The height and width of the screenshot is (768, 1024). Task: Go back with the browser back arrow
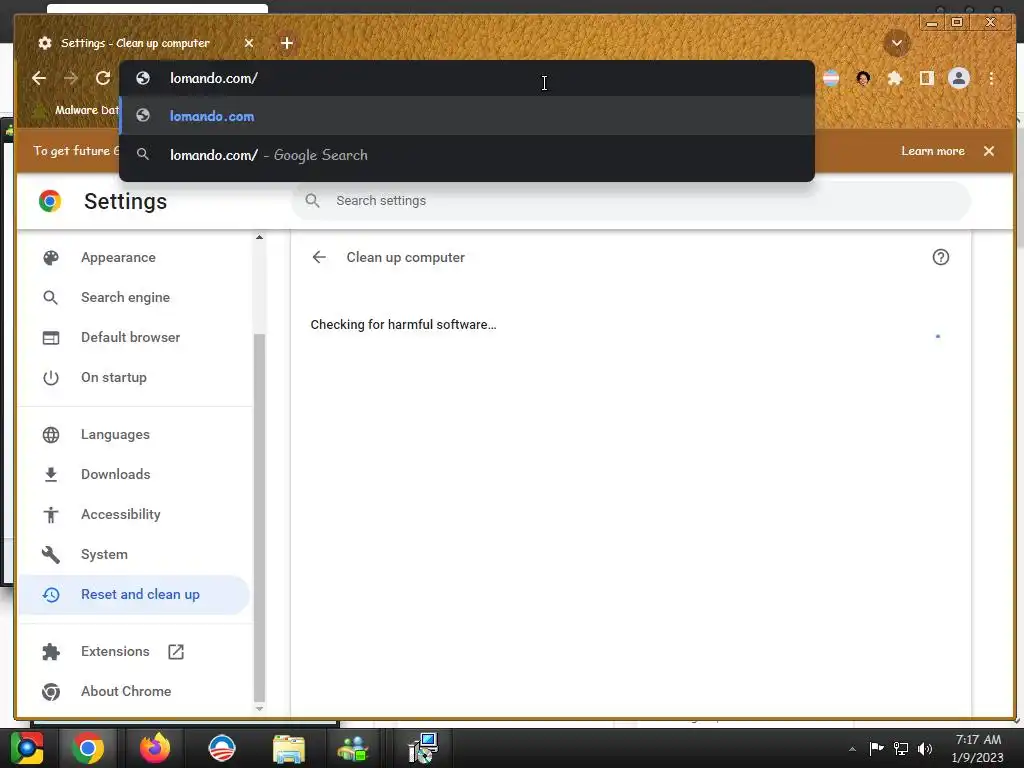point(39,78)
